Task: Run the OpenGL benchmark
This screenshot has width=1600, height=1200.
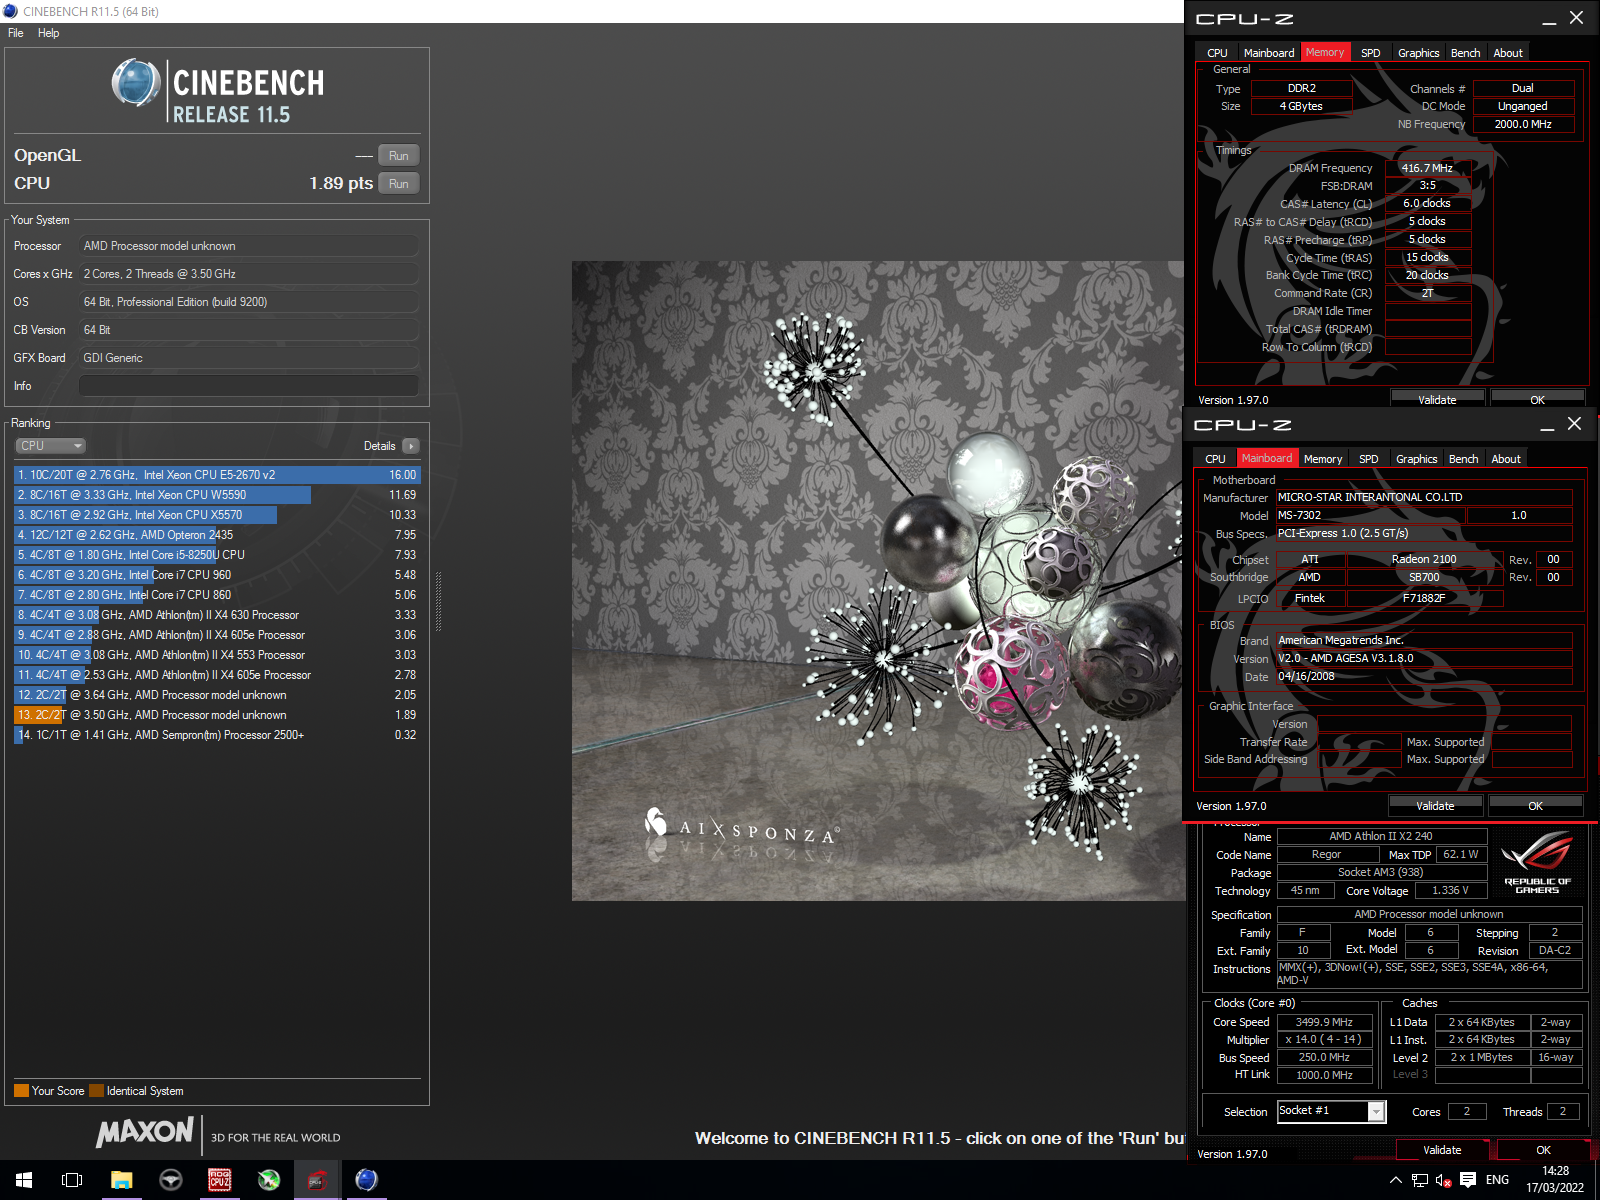Action: [399, 156]
